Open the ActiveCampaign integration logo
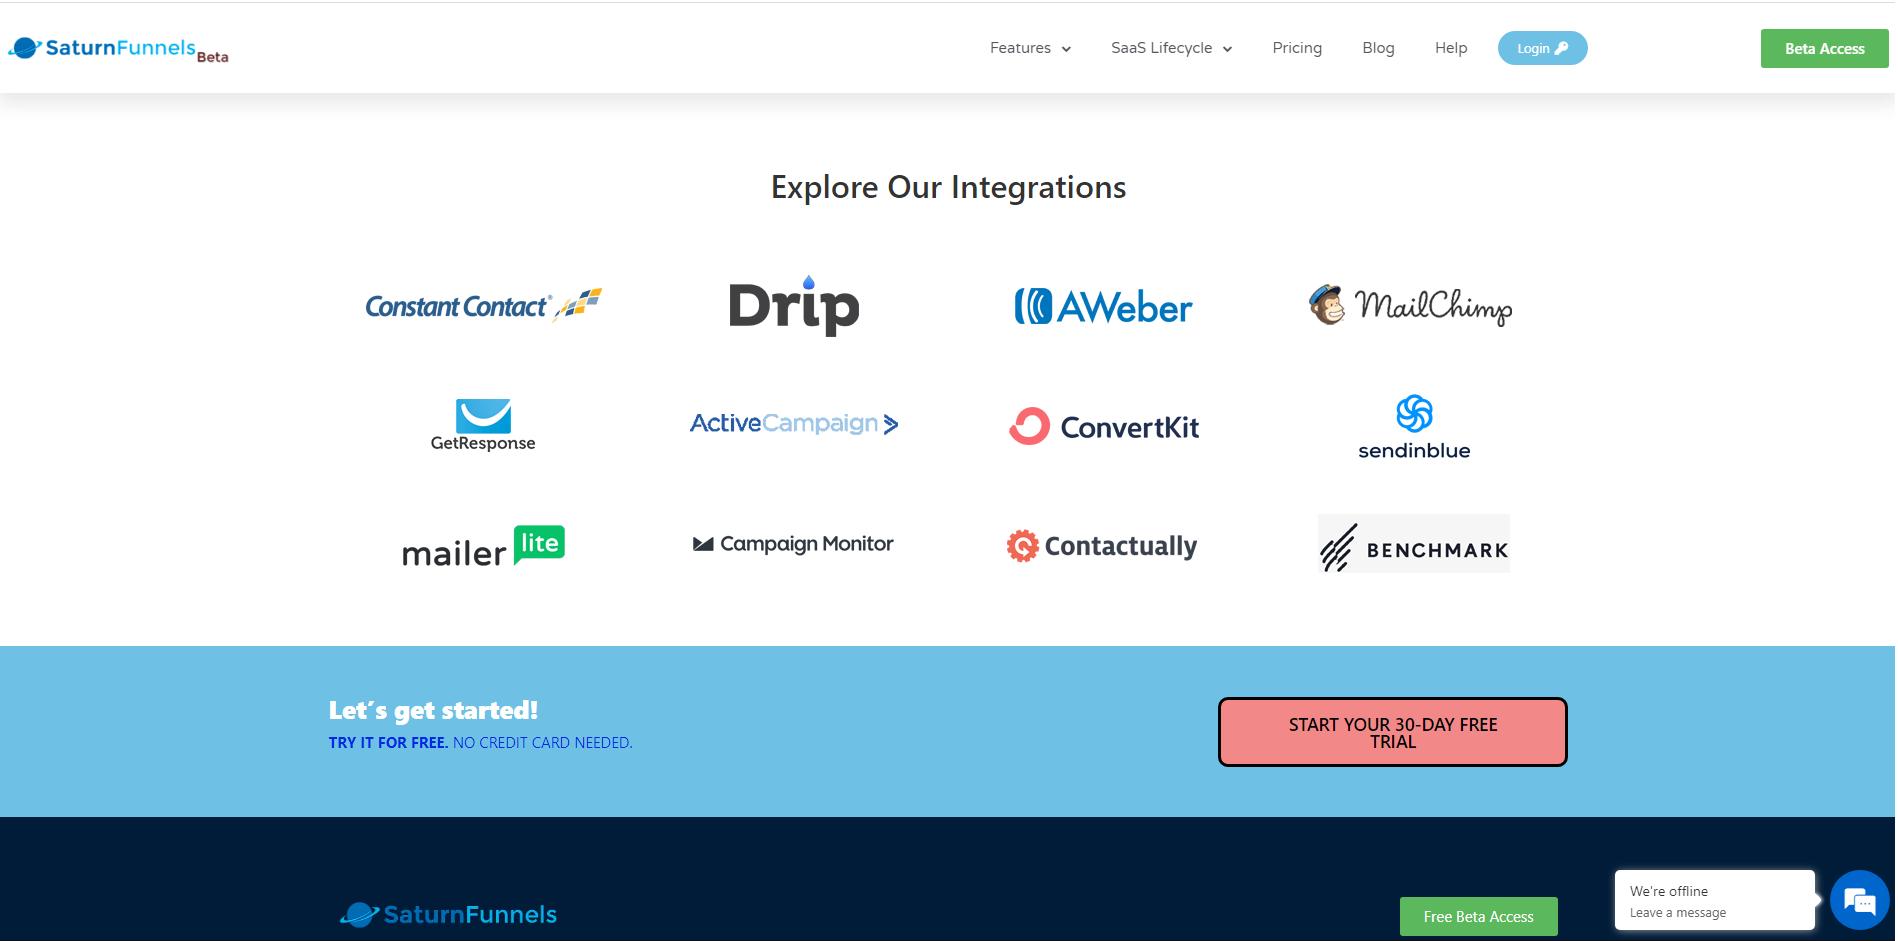The height and width of the screenshot is (941, 1898). [794, 424]
